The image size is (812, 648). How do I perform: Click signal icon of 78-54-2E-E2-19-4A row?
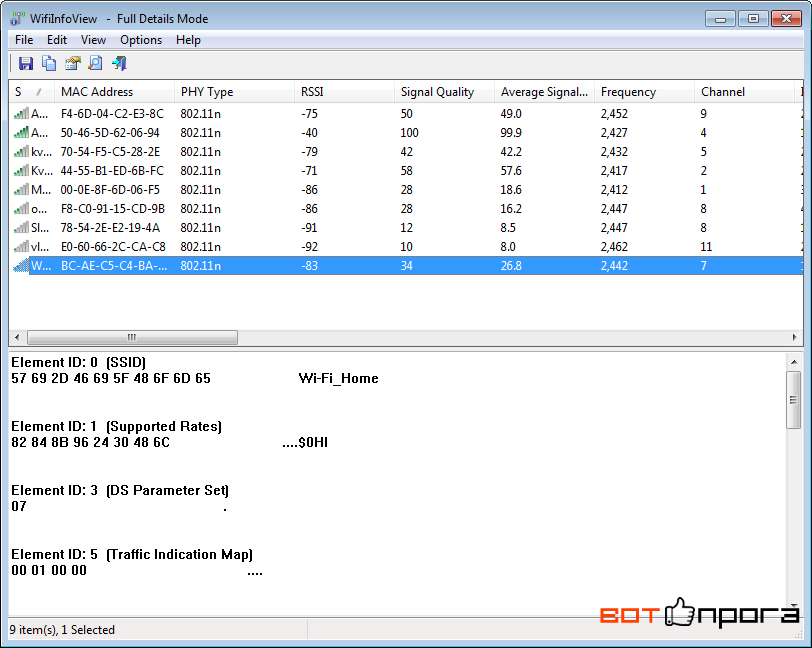point(21,227)
